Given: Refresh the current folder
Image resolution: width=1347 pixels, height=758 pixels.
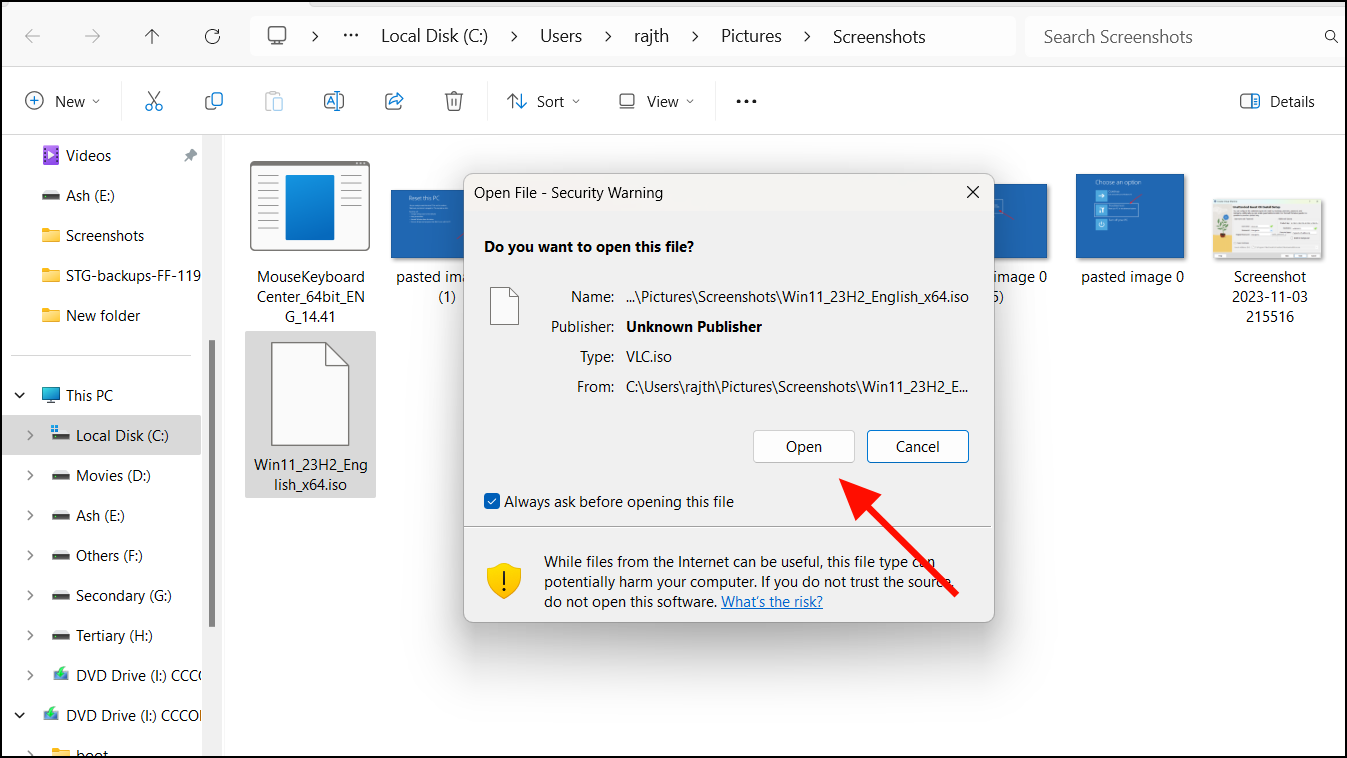Looking at the screenshot, I should (212, 36).
